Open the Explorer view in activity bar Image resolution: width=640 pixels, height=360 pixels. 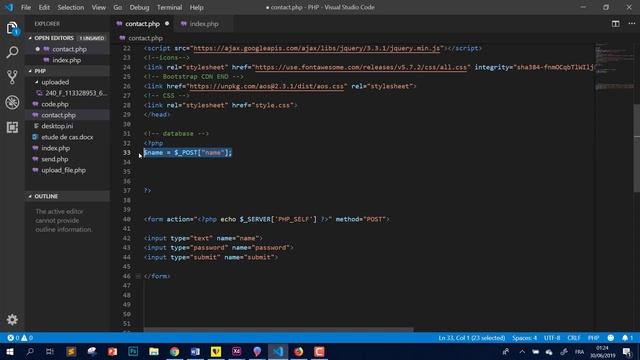pyautogui.click(x=12, y=28)
